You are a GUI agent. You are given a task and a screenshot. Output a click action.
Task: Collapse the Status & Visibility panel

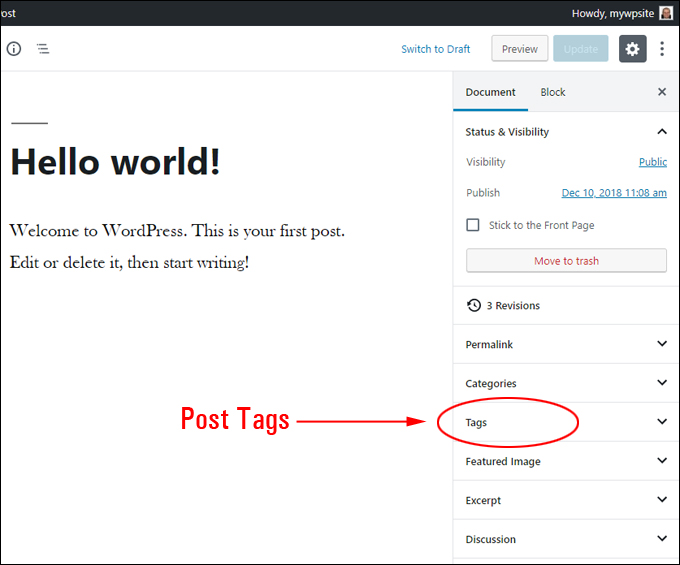tap(662, 131)
